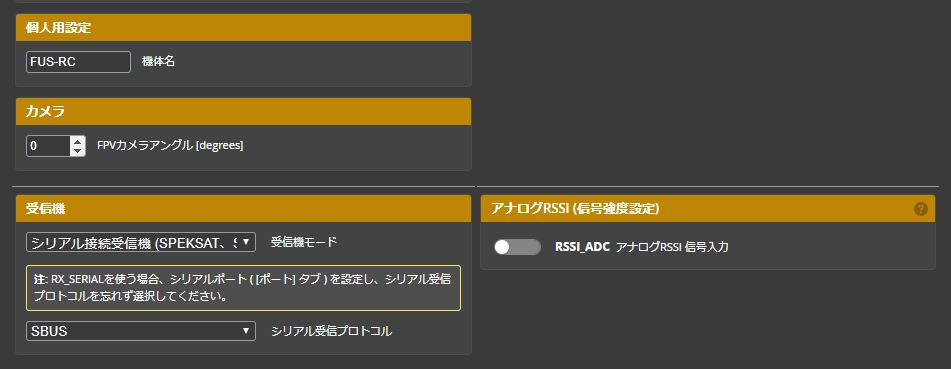Open the アナログRSSI help question mark icon

[x=920, y=209]
